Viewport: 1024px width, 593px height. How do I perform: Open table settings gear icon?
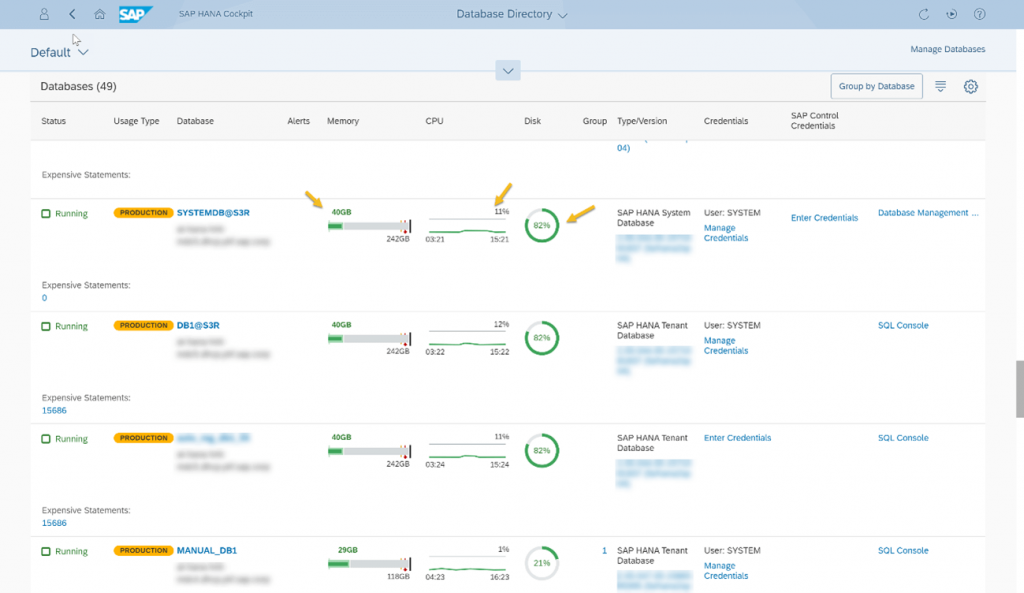point(971,86)
